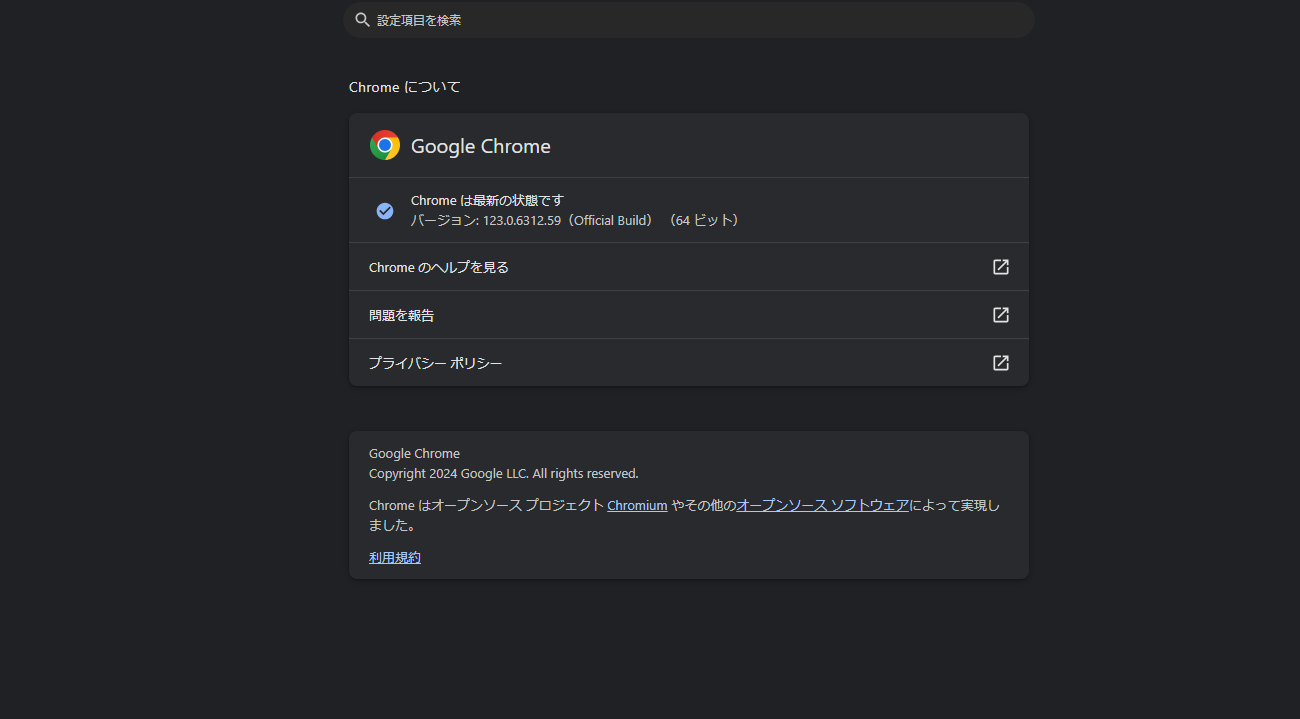The image size is (1300, 719).
Task: Click the Google Chrome logo icon
Action: point(385,145)
